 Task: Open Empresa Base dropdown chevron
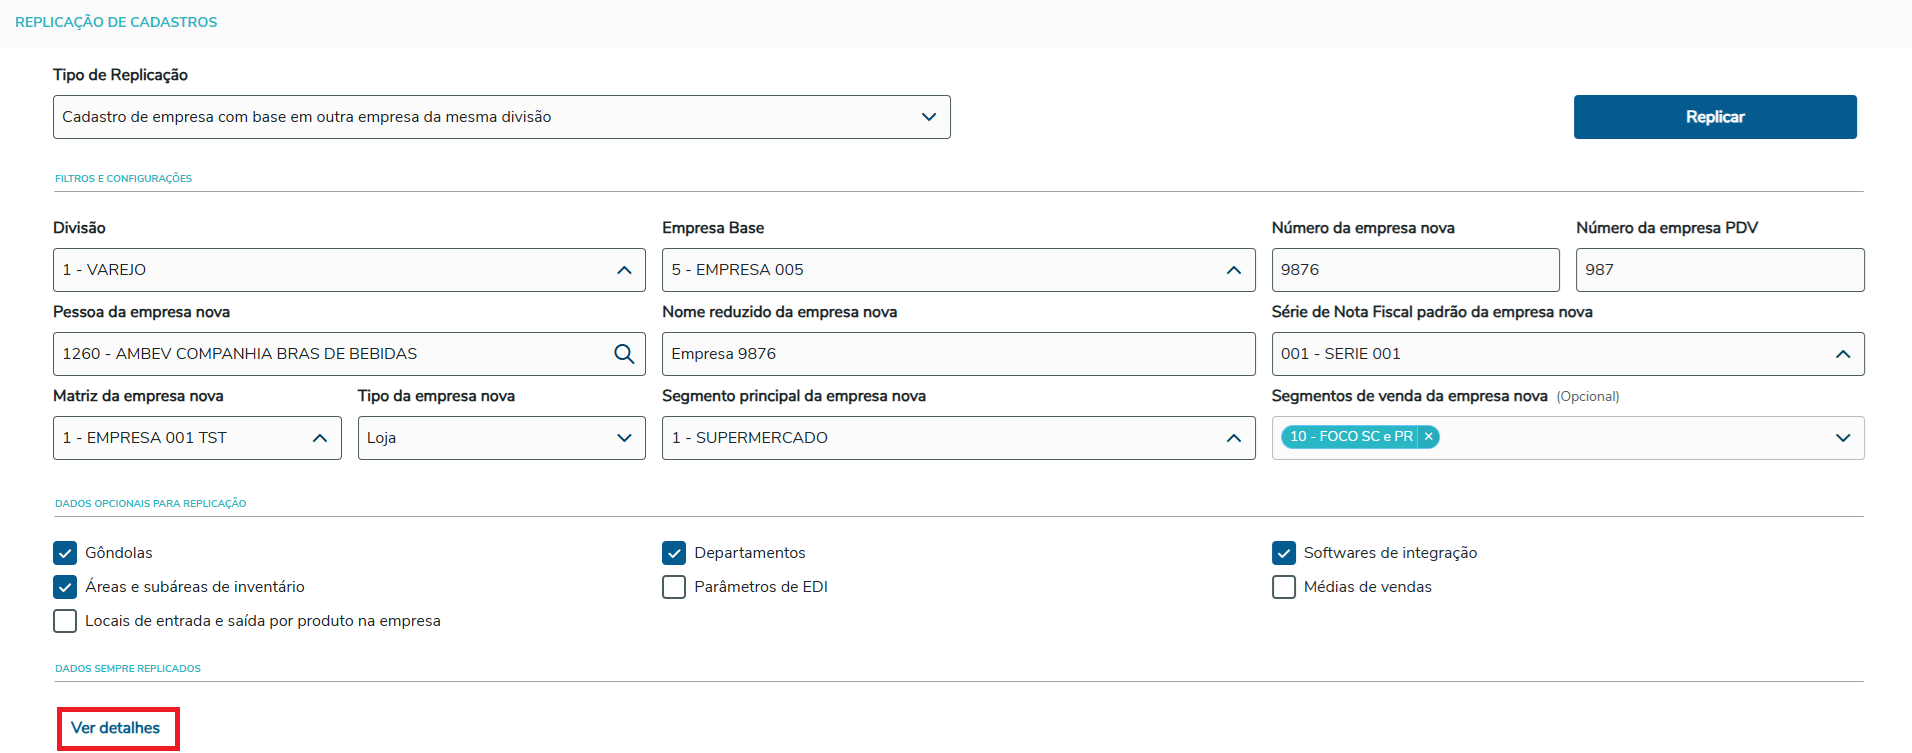[x=1233, y=270]
